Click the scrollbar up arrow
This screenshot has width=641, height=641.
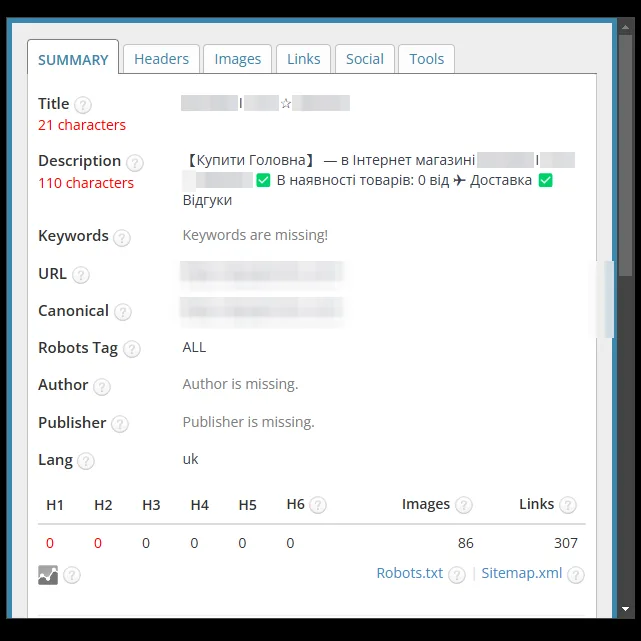coord(625,27)
